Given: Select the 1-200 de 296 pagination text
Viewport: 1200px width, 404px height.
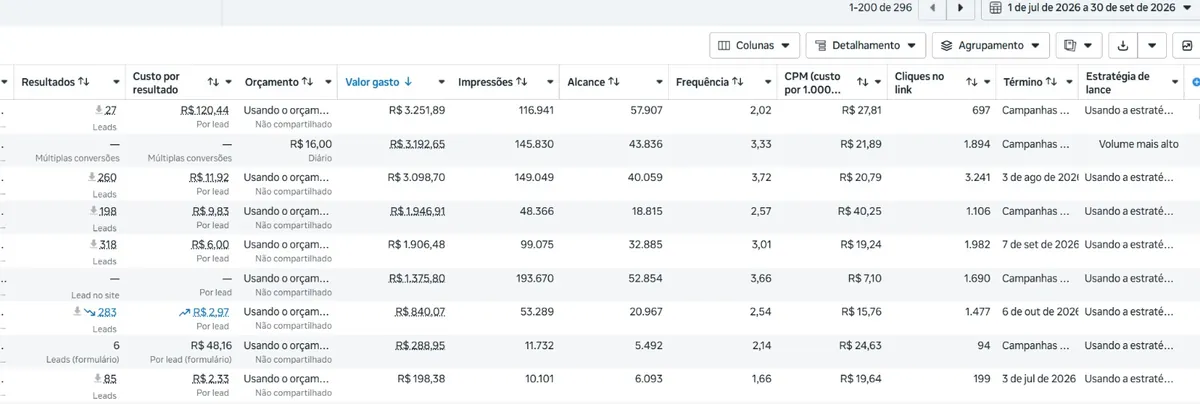Looking at the screenshot, I should pos(880,8).
